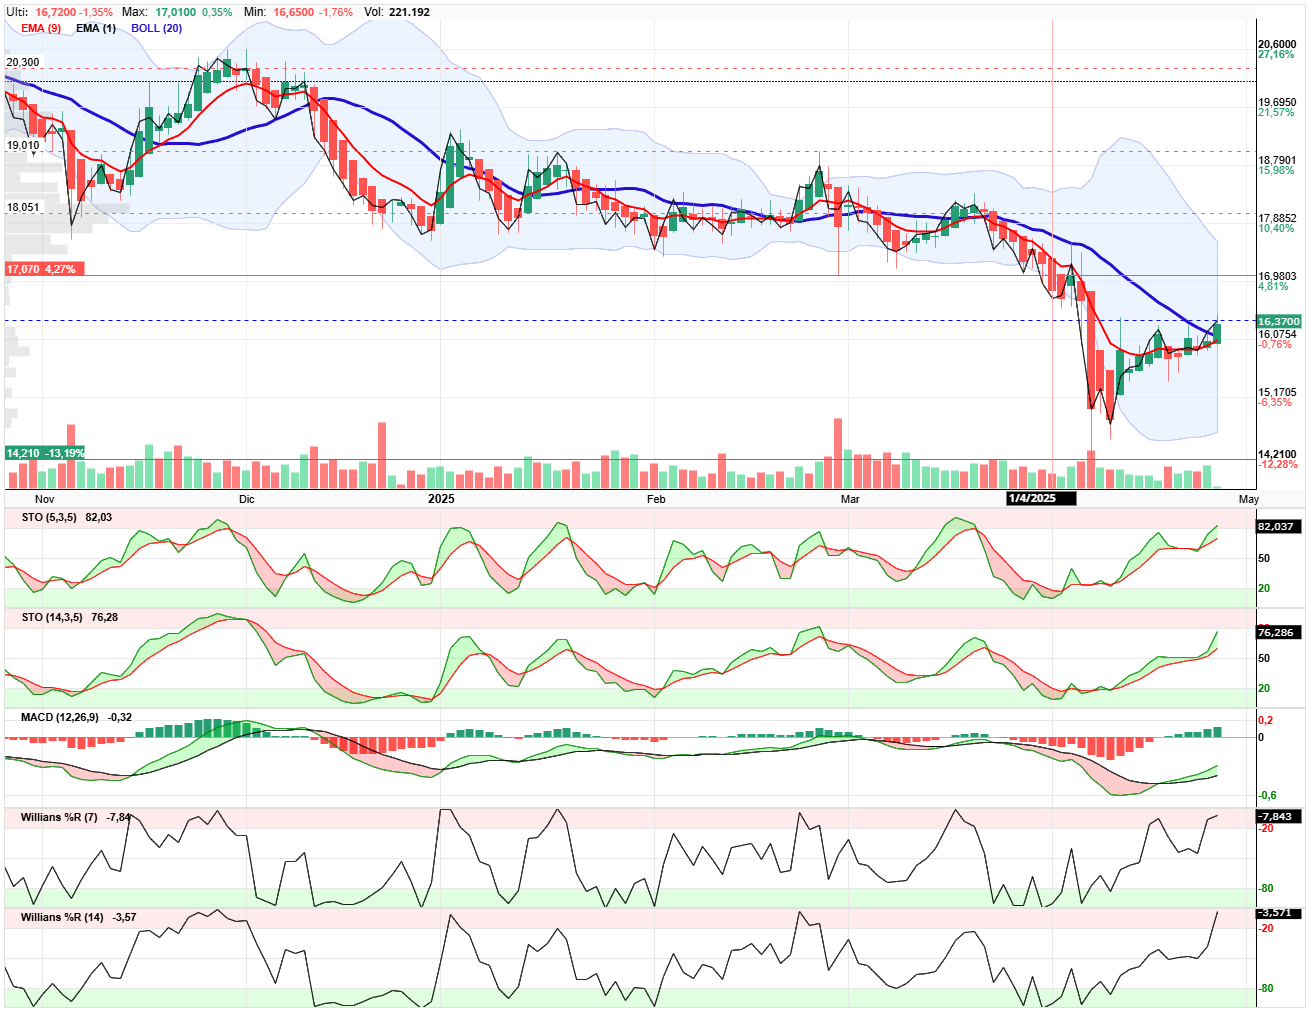Click the Dic label on time axis
1310x1012 pixels.
(x=246, y=498)
